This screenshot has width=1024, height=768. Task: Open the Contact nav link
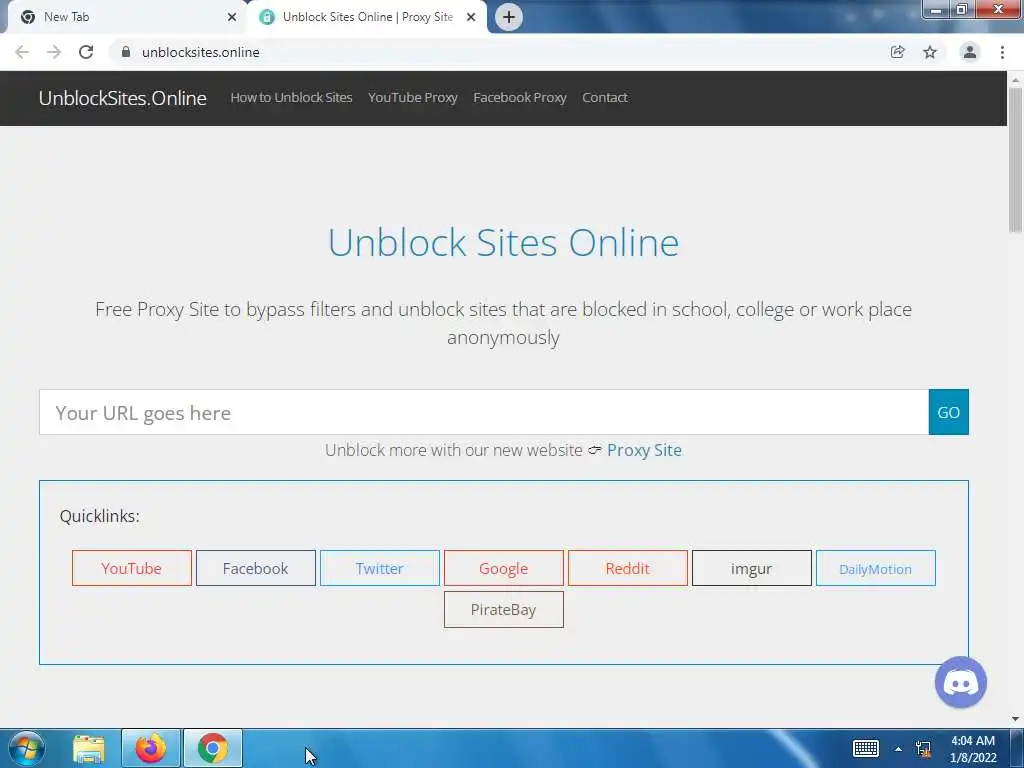pos(605,97)
